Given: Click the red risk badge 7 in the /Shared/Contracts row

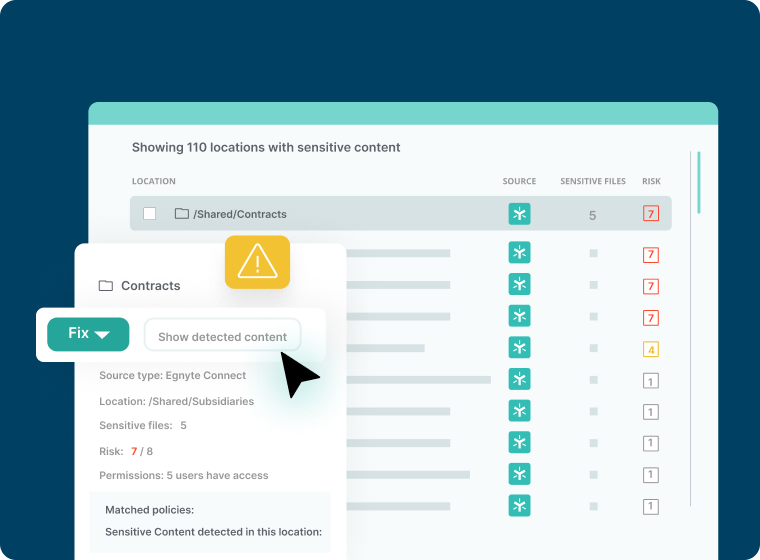Looking at the screenshot, I should tap(651, 214).
